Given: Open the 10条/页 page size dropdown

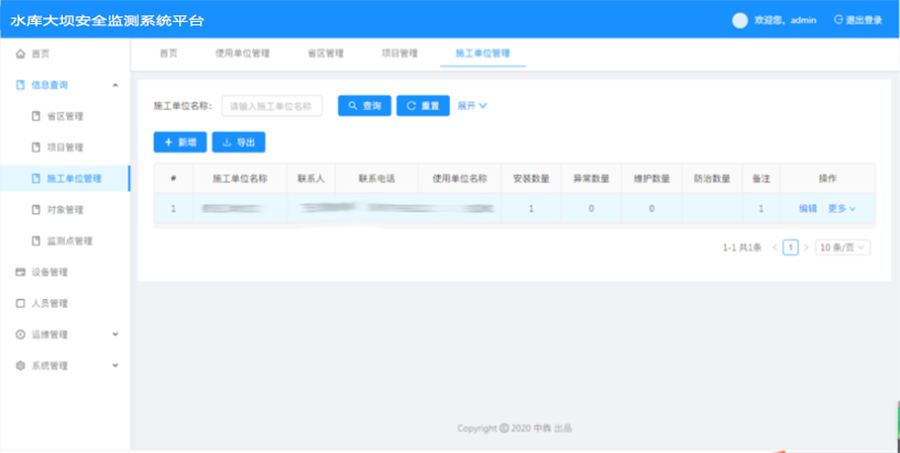Looking at the screenshot, I should pos(843,247).
